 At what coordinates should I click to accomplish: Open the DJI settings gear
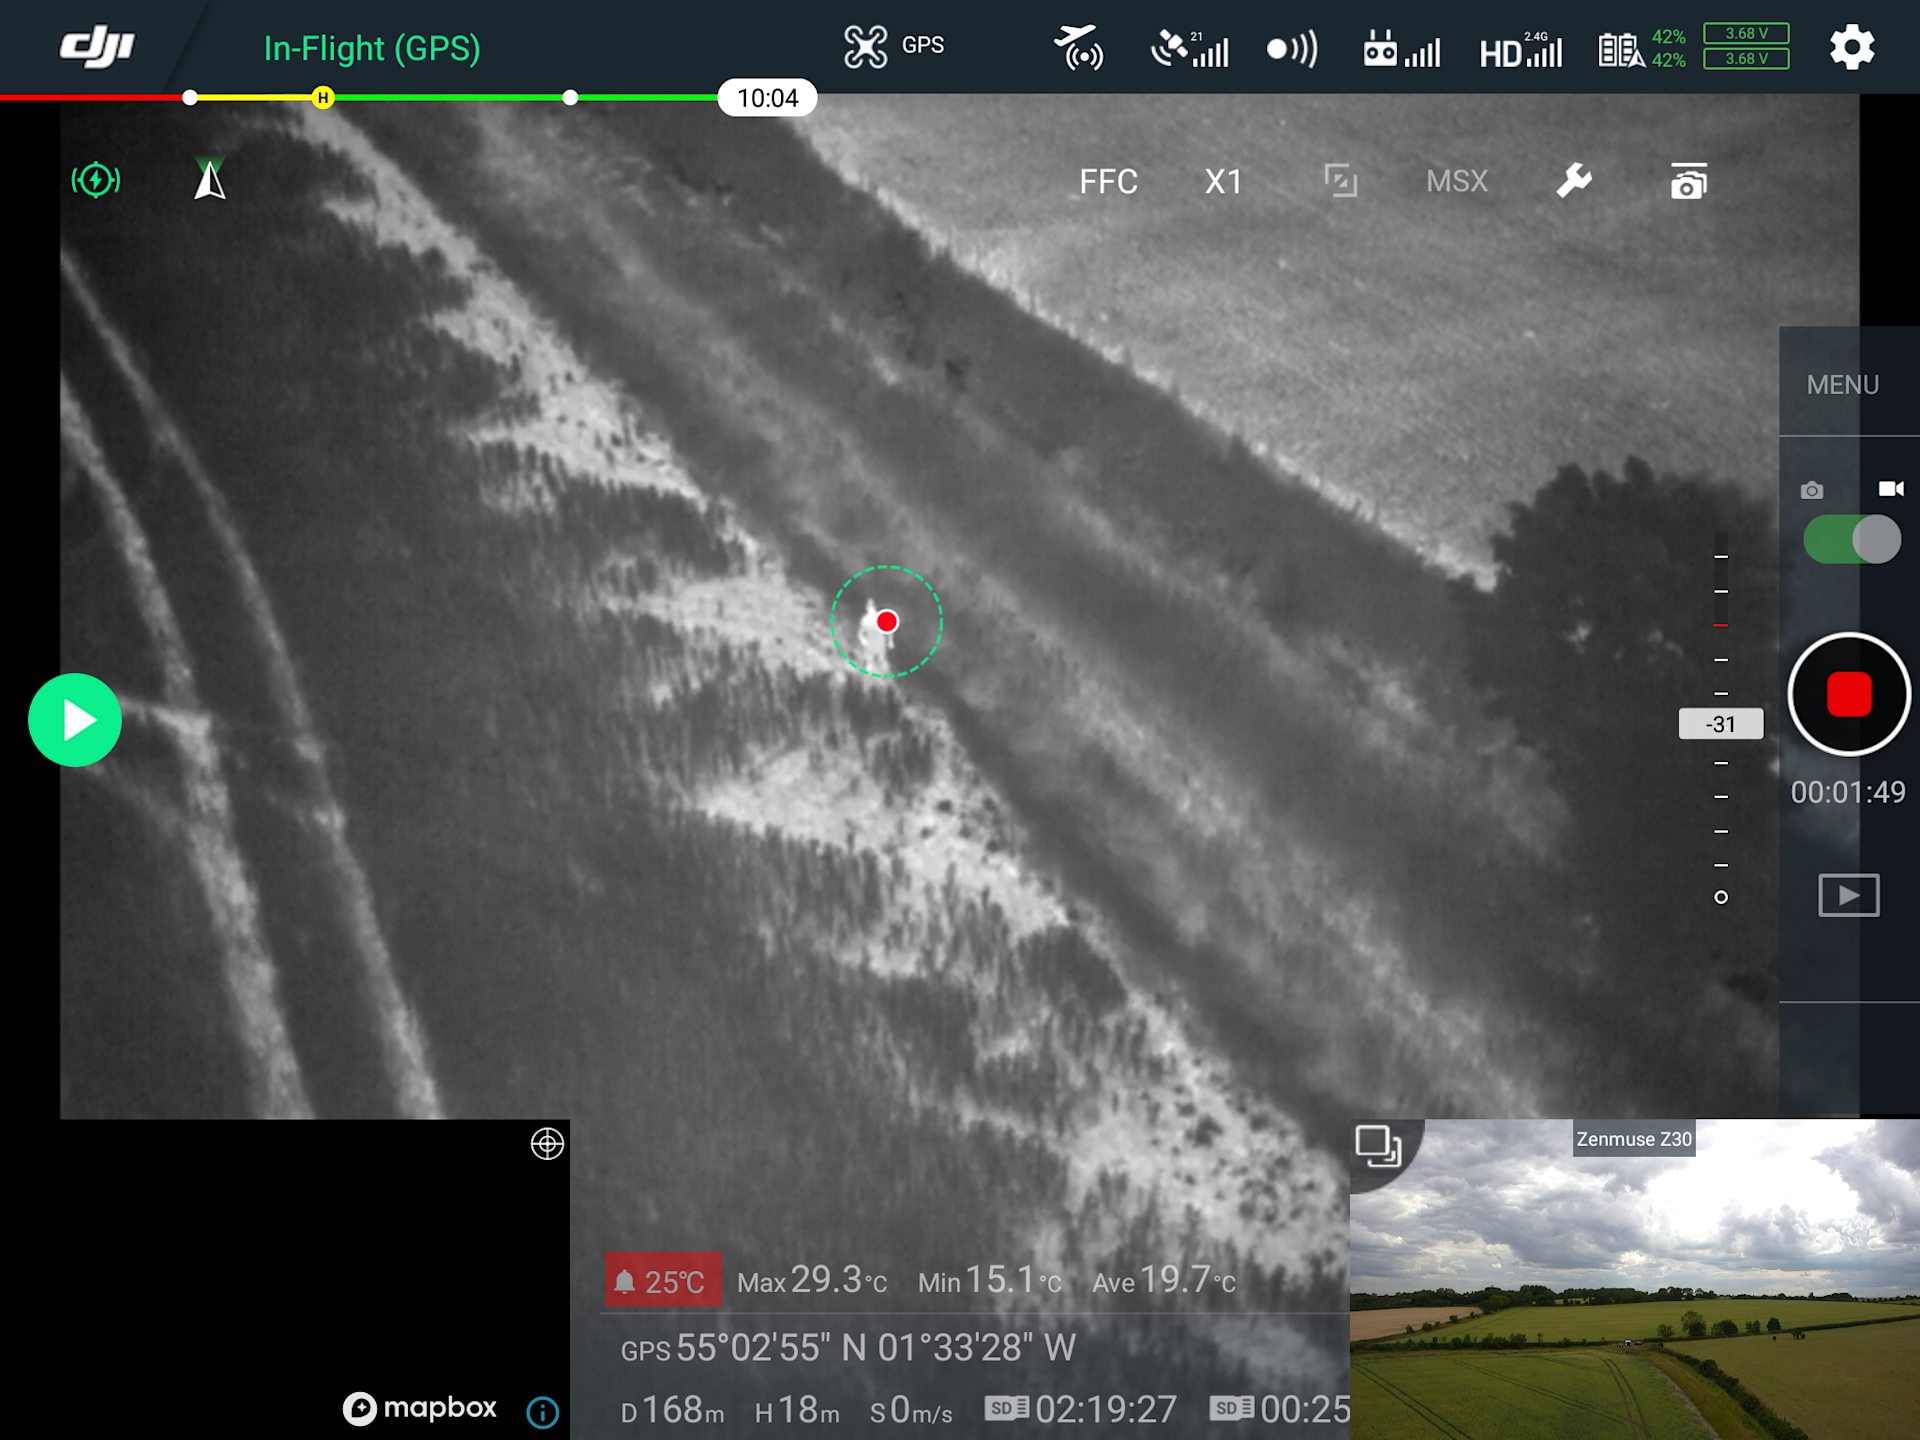1851,47
